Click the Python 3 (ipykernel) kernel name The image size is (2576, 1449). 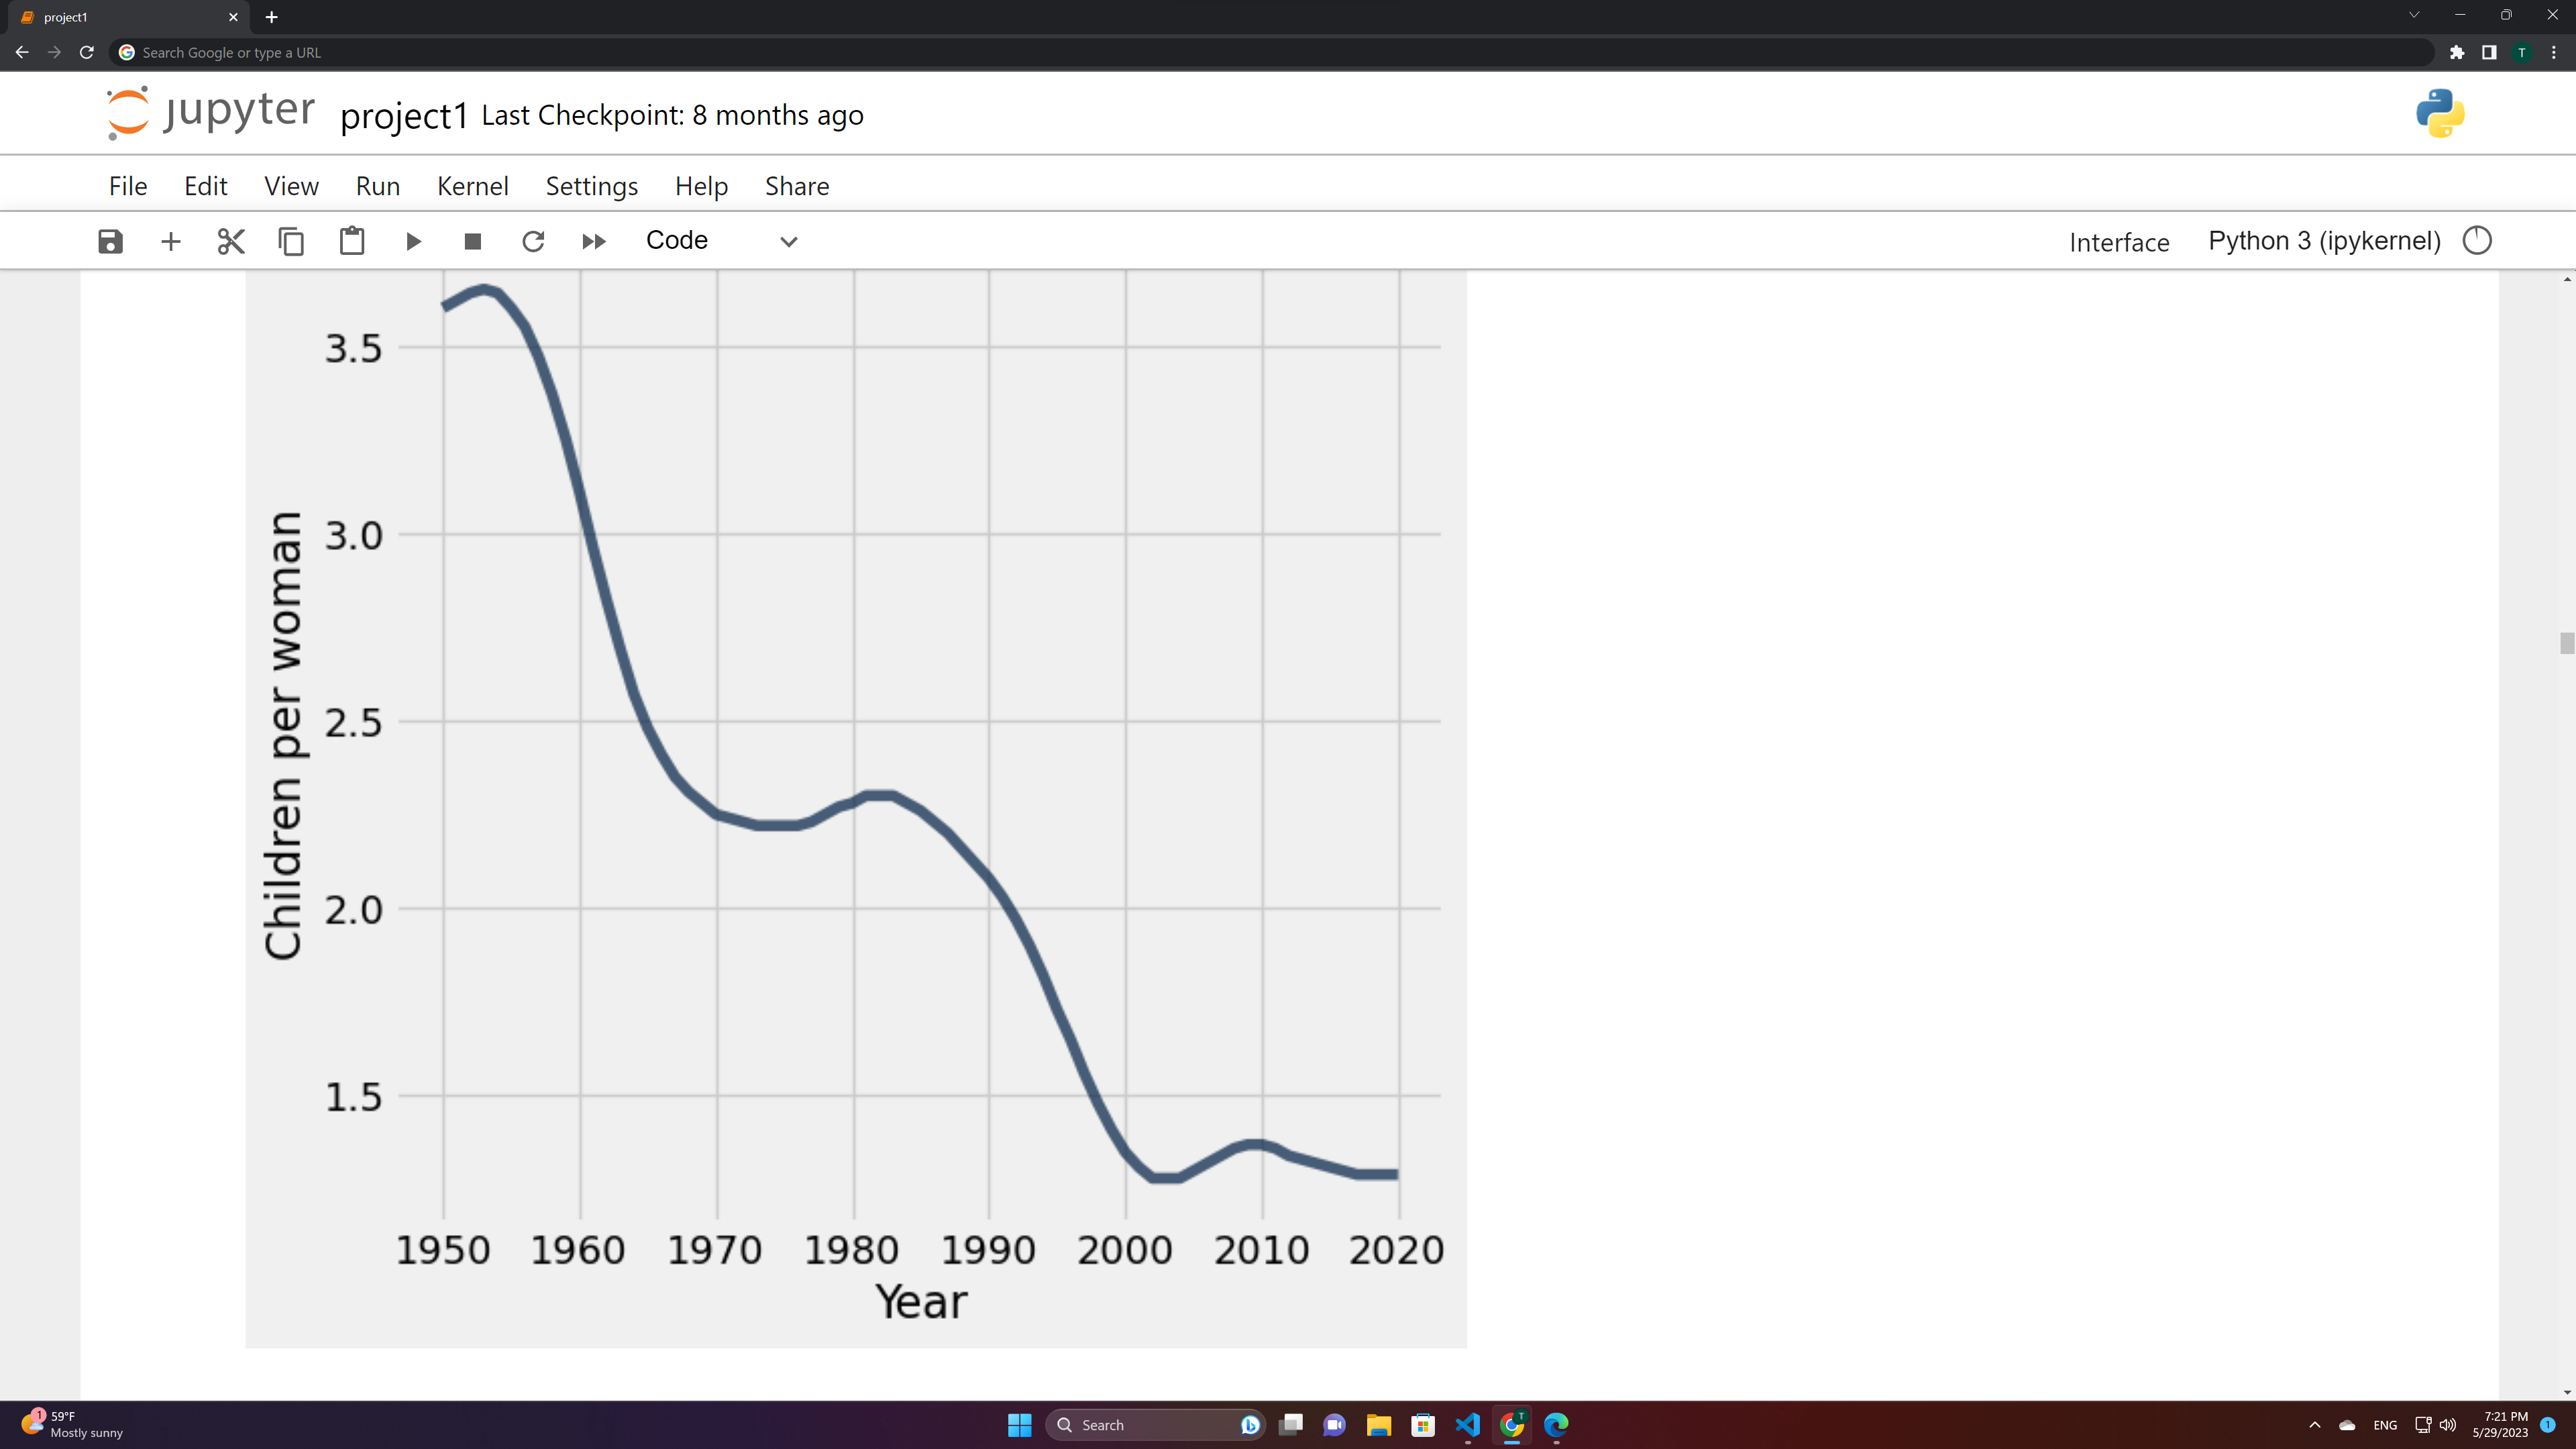coord(2324,241)
